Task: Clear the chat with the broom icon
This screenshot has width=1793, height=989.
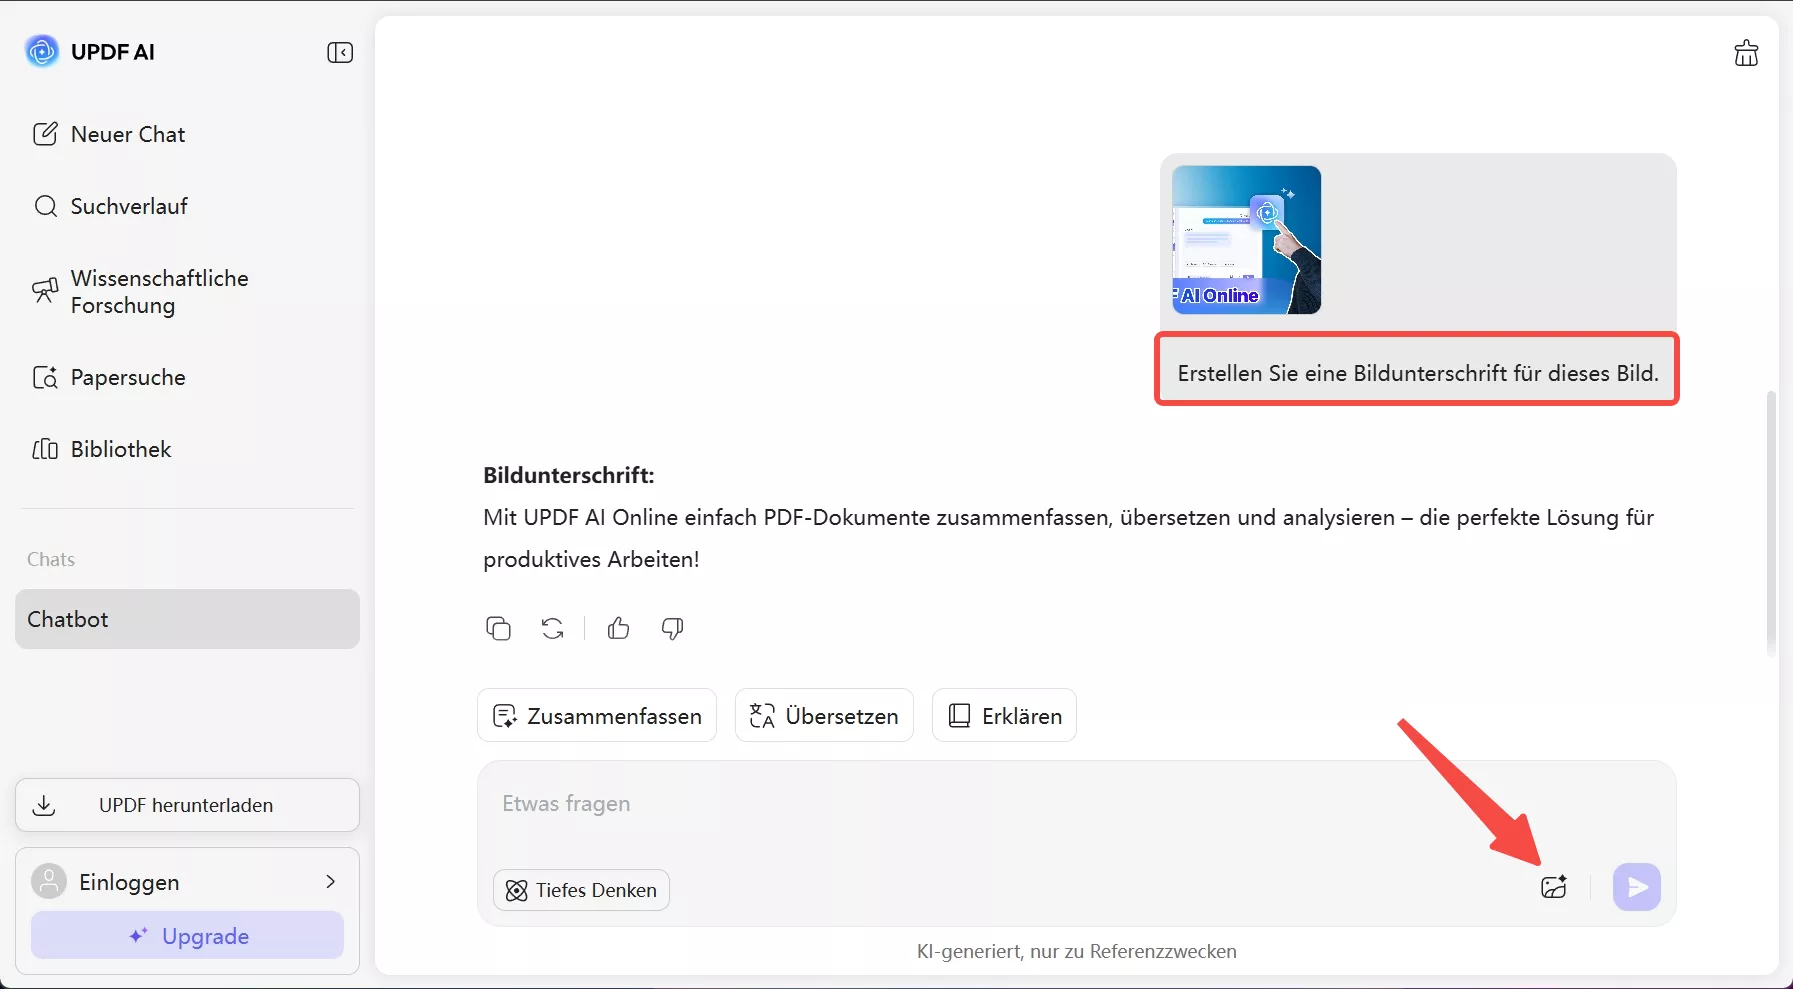Action: click(x=1747, y=53)
